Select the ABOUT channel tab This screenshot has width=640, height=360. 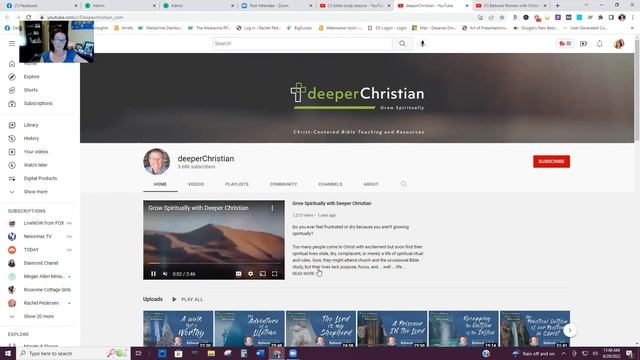371,184
